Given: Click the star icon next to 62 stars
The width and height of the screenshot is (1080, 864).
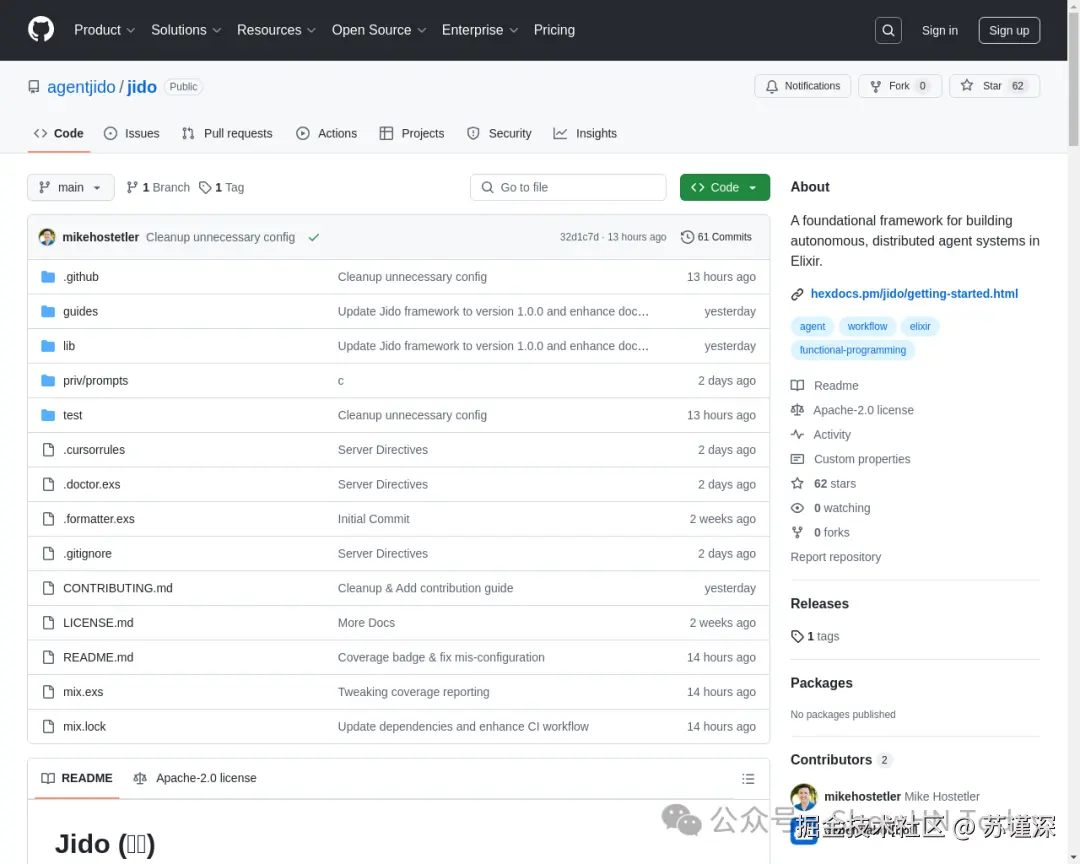Looking at the screenshot, I should coord(797,484).
